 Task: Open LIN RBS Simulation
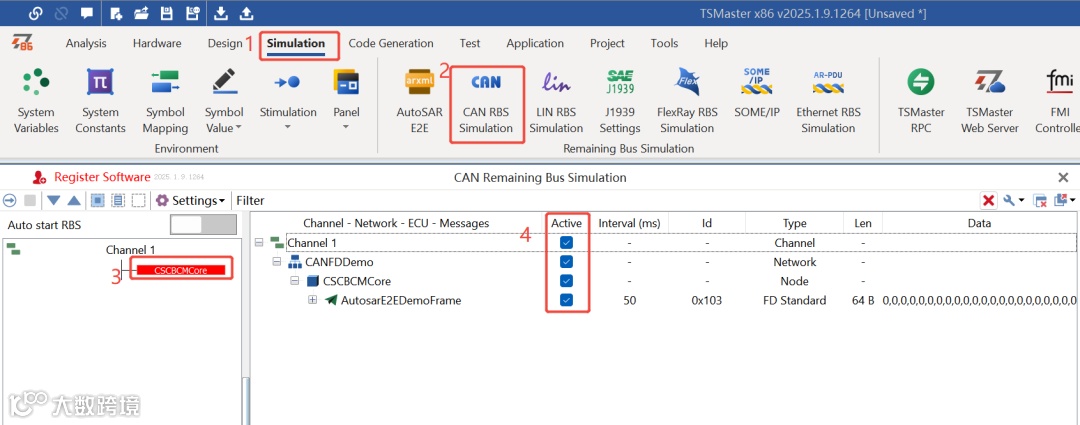coord(556,101)
